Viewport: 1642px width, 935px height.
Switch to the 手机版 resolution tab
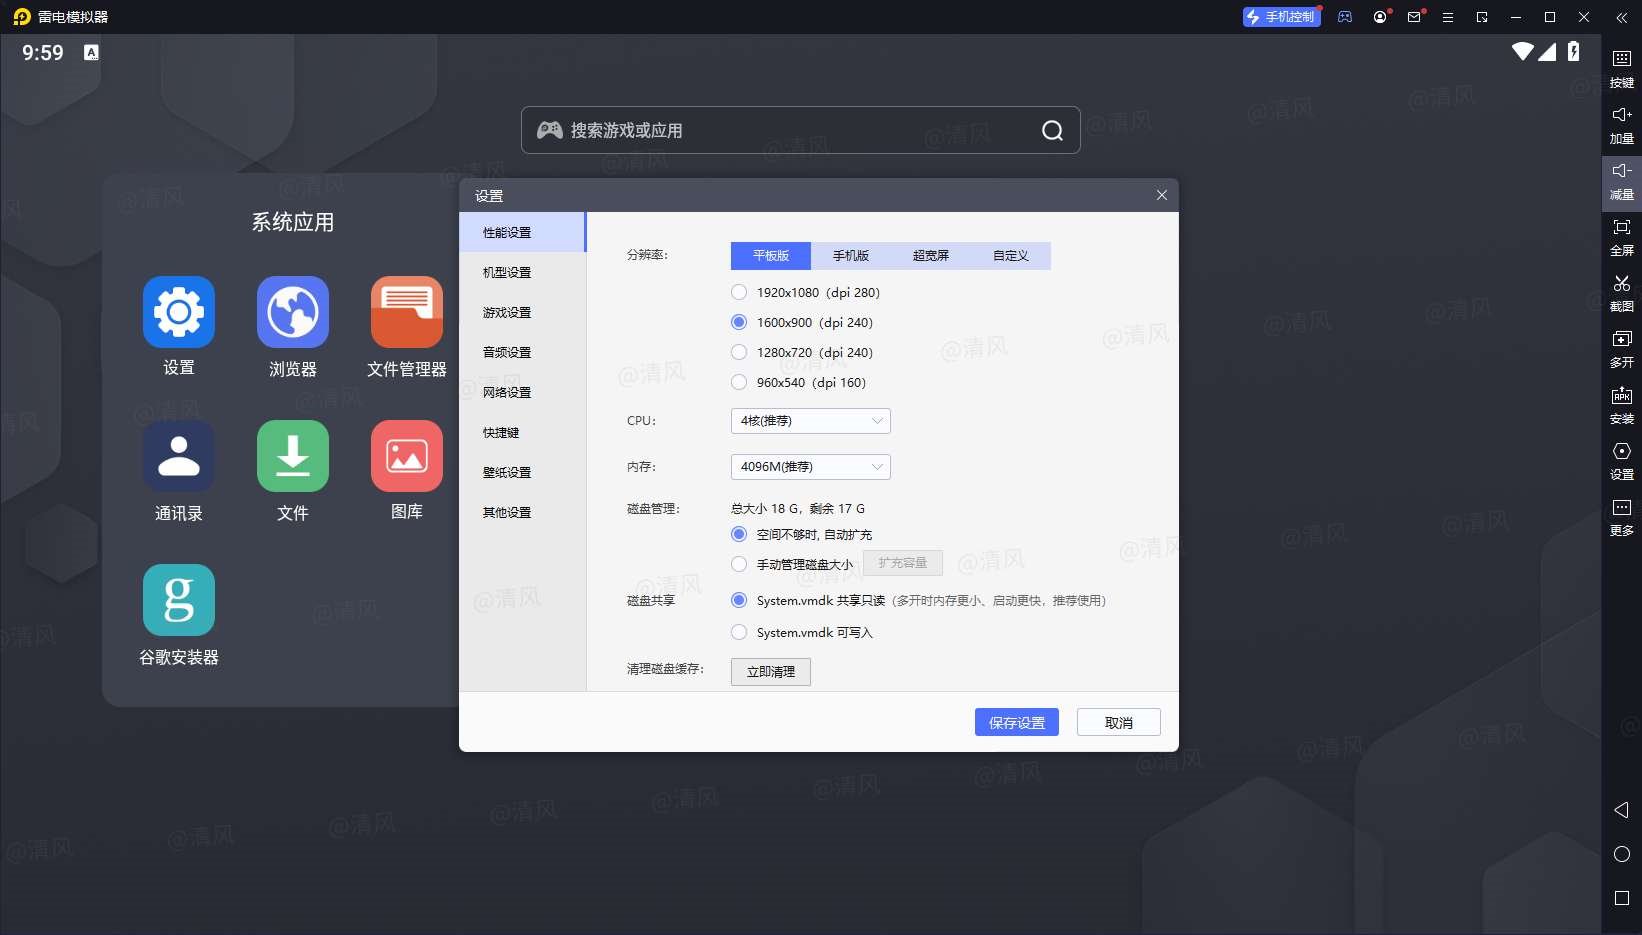[850, 255]
